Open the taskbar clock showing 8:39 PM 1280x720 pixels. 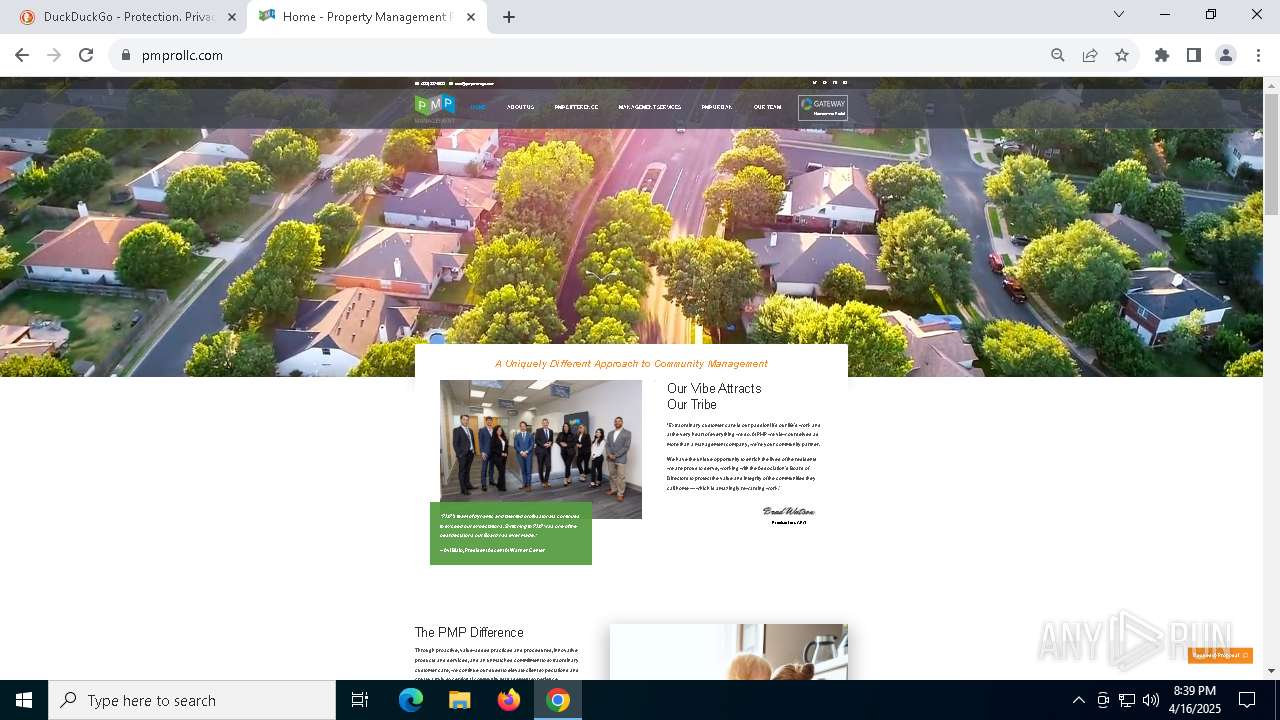coord(1194,700)
